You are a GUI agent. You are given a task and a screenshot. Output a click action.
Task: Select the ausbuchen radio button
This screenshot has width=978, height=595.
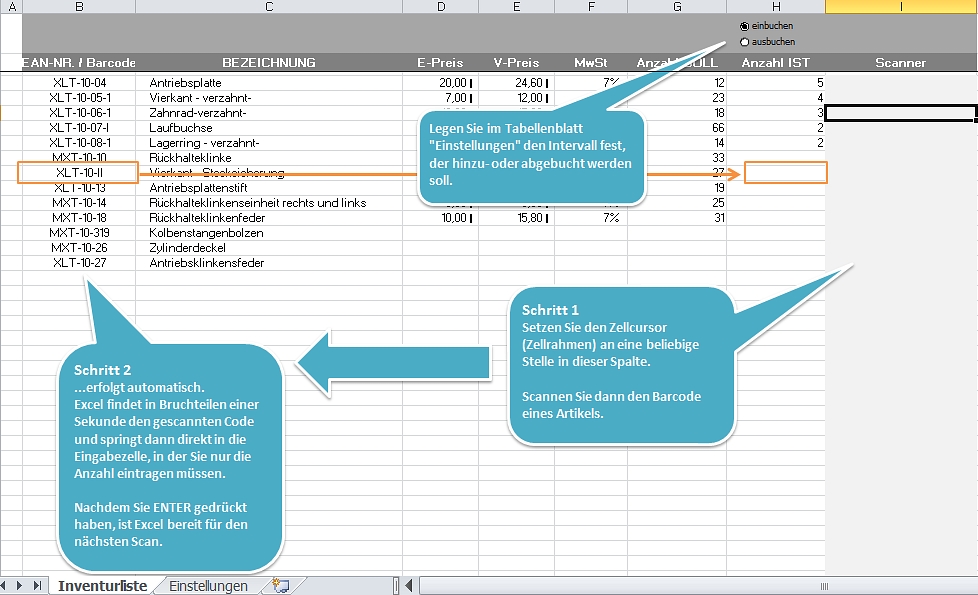click(744, 42)
